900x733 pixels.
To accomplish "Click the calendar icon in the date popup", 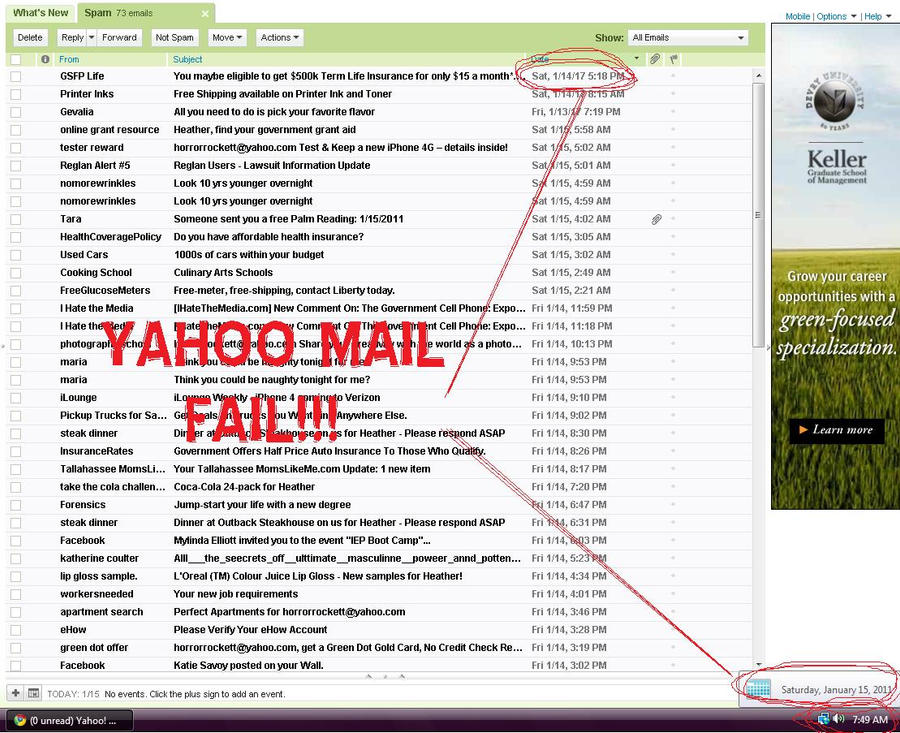I will click(x=758, y=688).
